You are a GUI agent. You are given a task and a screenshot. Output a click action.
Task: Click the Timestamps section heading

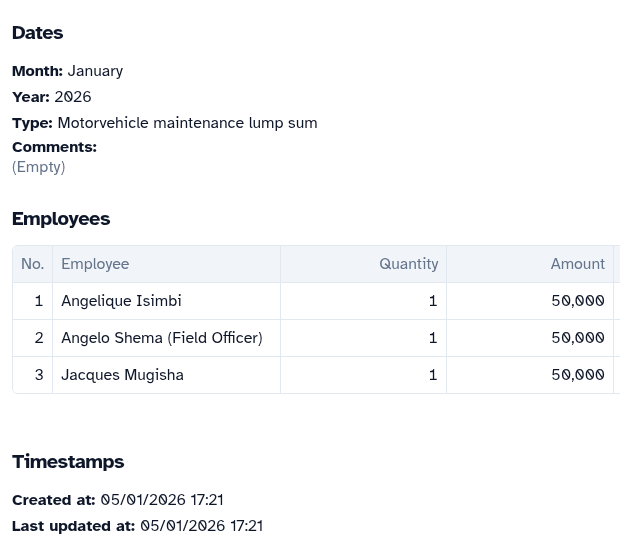coord(68,462)
